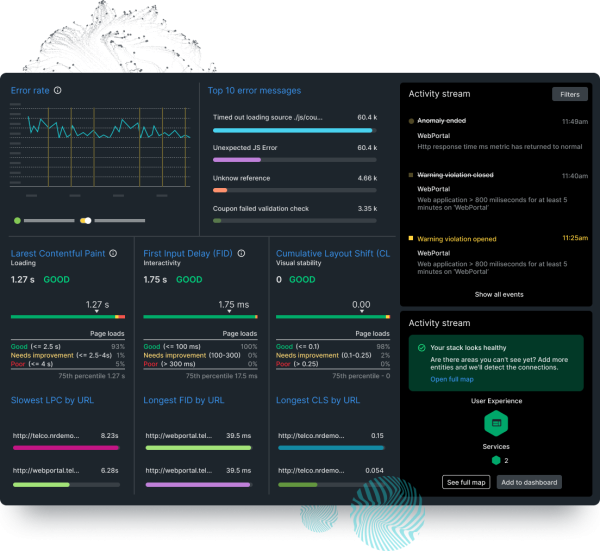The image size is (600, 551).
Task: Click the yellow Warning violation opened marker
Action: pos(411,238)
